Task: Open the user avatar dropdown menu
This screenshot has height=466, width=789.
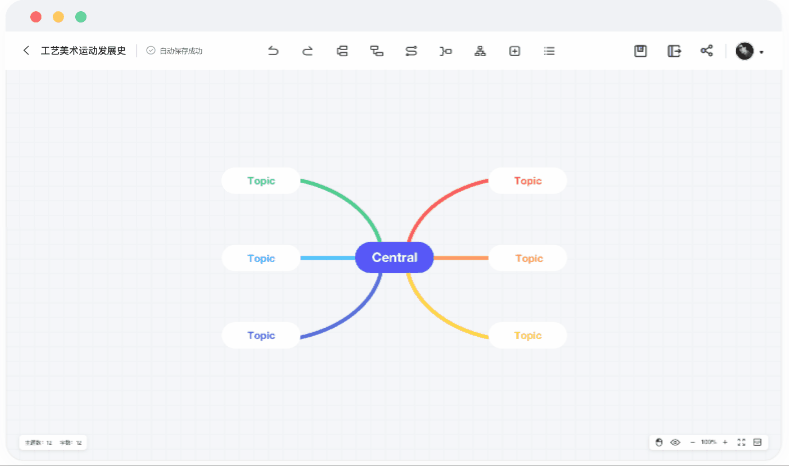Action: 750,51
